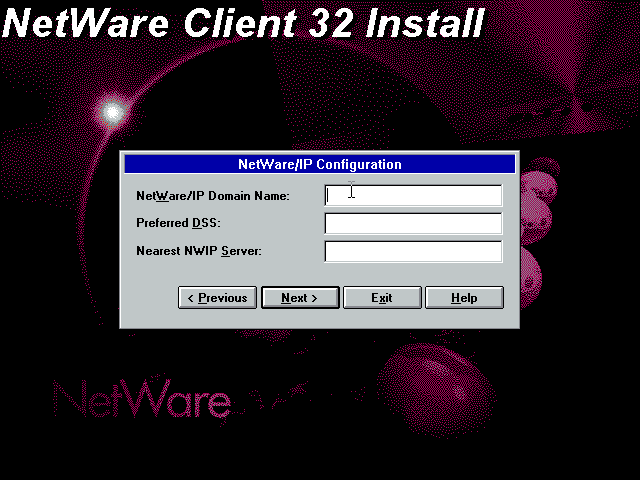Open Help for NetWare/IP Configuration
This screenshot has width=640, height=480.
(464, 298)
